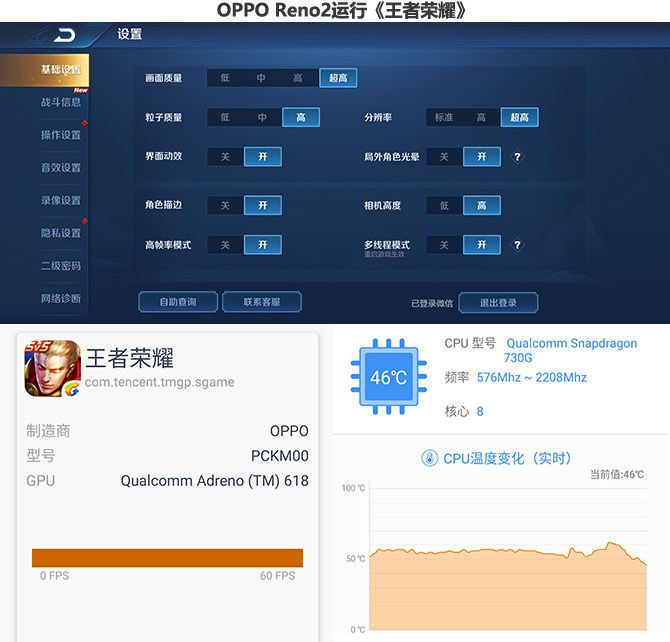The image size is (670, 642).
Task: Click the orange FPS progress bar
Action: [168, 558]
